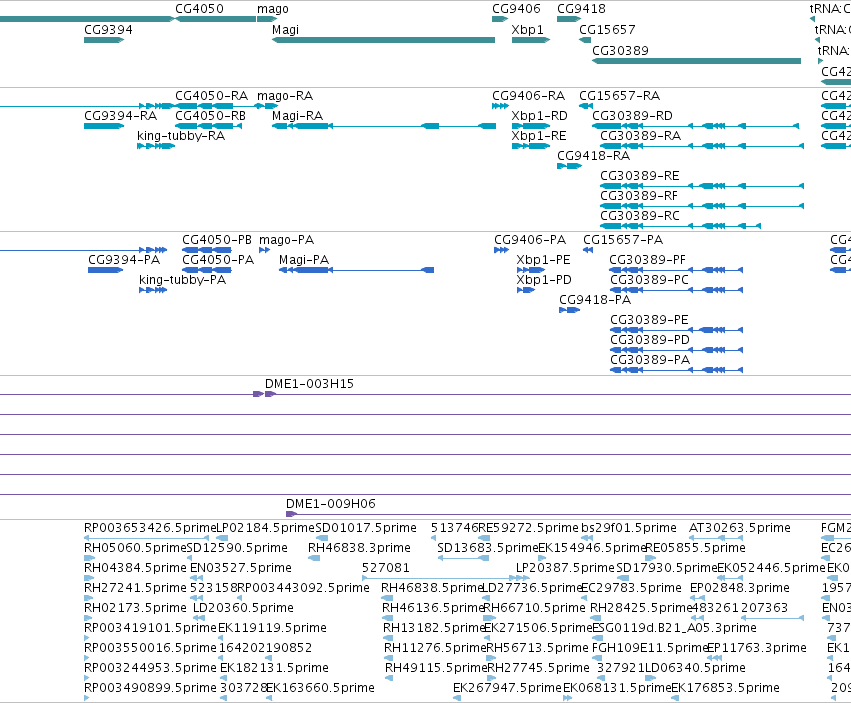Open transcript CG30389-RA
851x703 pixels.
pos(640,136)
